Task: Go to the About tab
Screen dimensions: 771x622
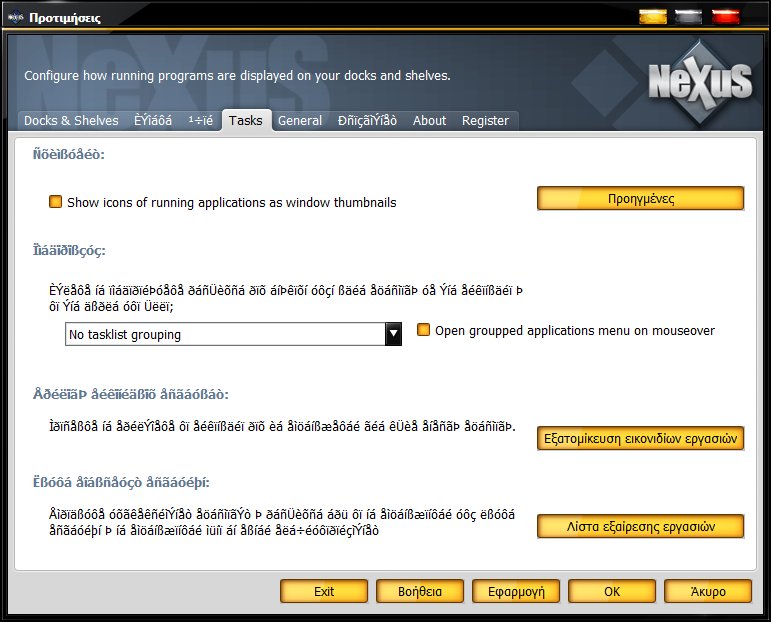Action: click(x=429, y=121)
